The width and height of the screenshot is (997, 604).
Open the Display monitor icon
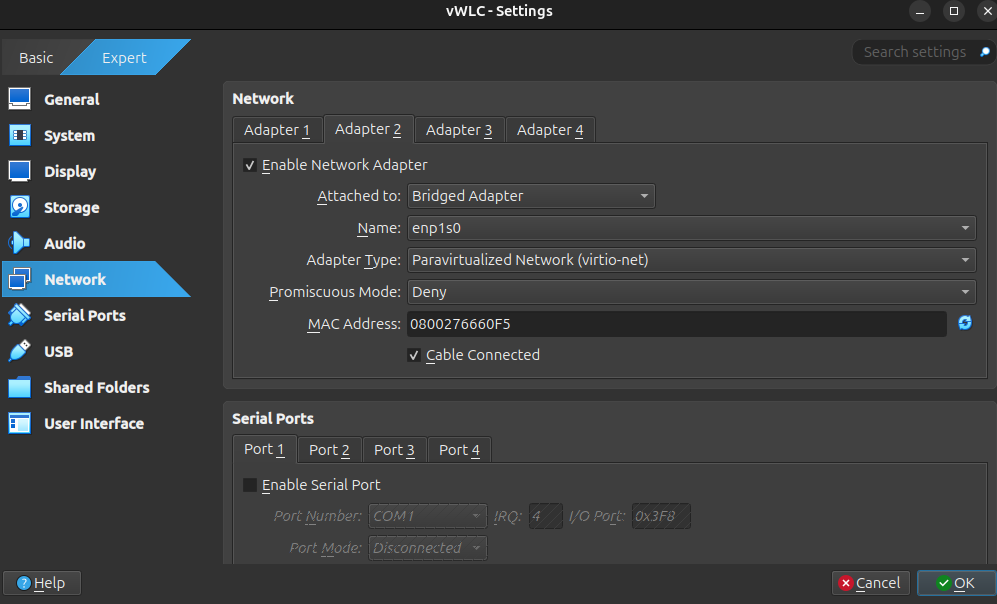(x=20, y=172)
